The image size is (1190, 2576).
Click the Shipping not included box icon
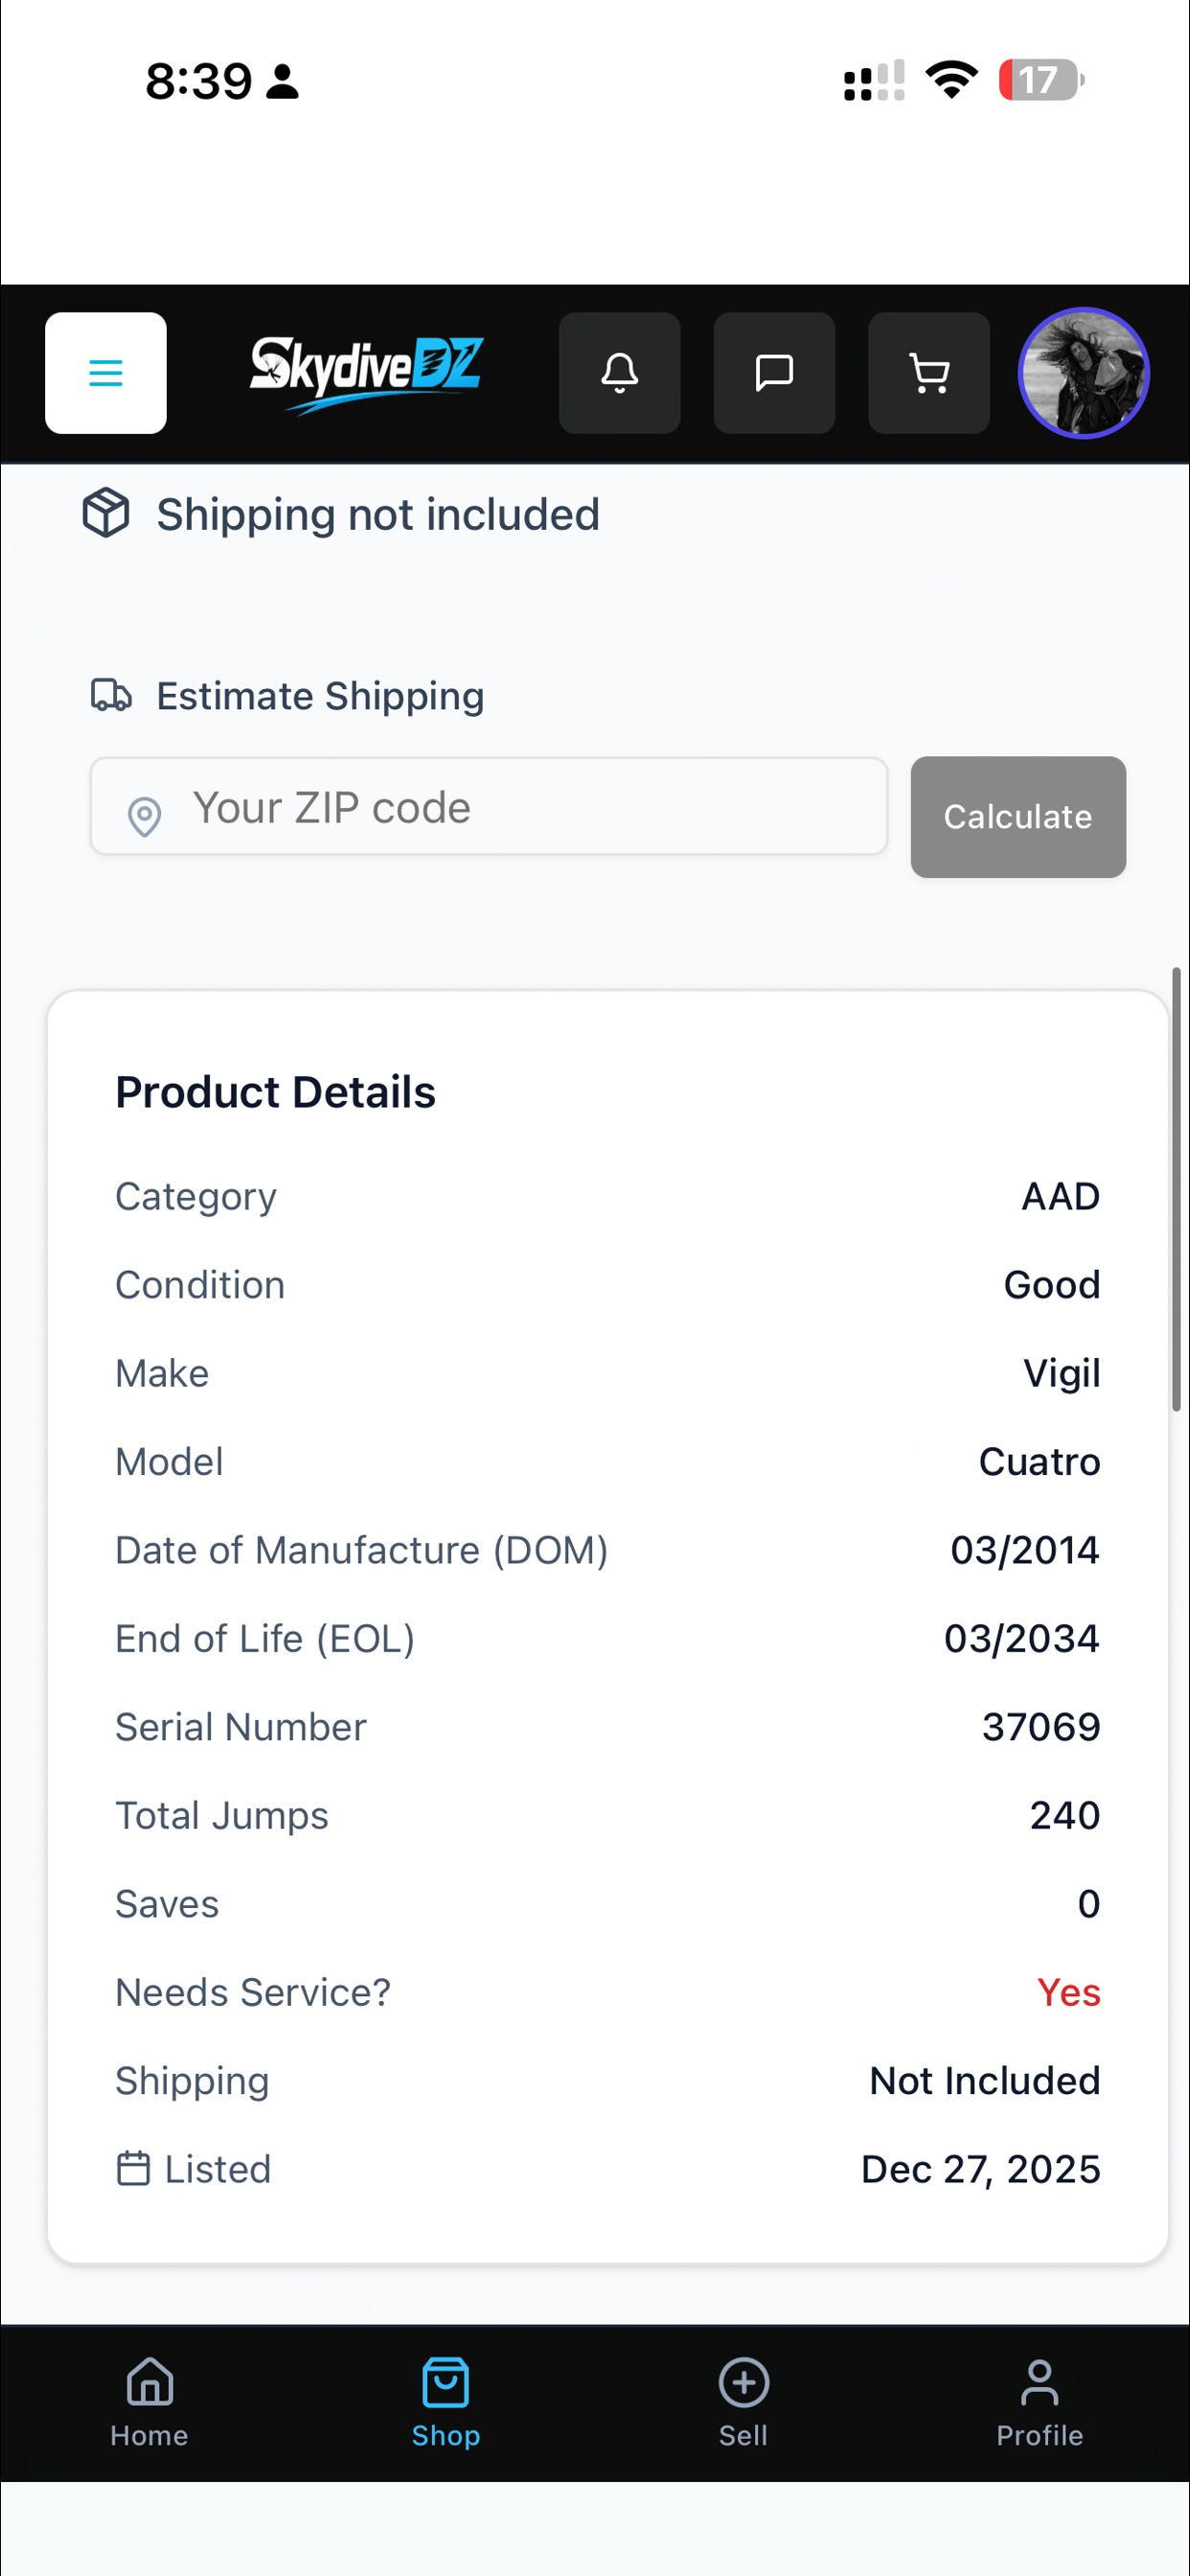pos(106,513)
